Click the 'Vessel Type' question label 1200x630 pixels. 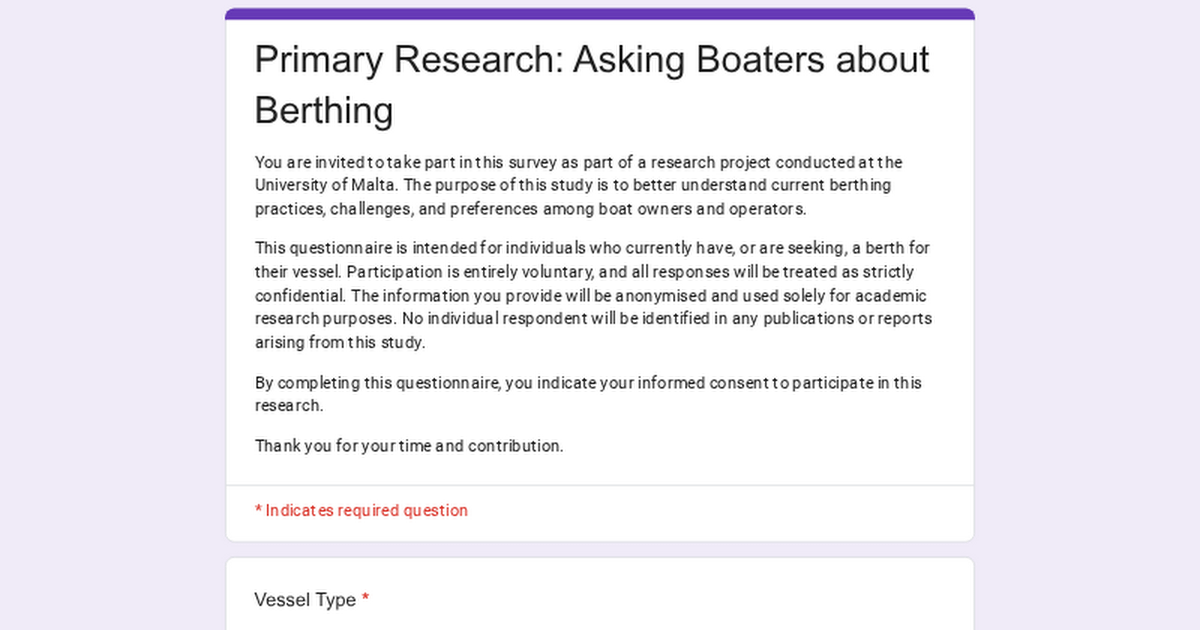click(305, 600)
